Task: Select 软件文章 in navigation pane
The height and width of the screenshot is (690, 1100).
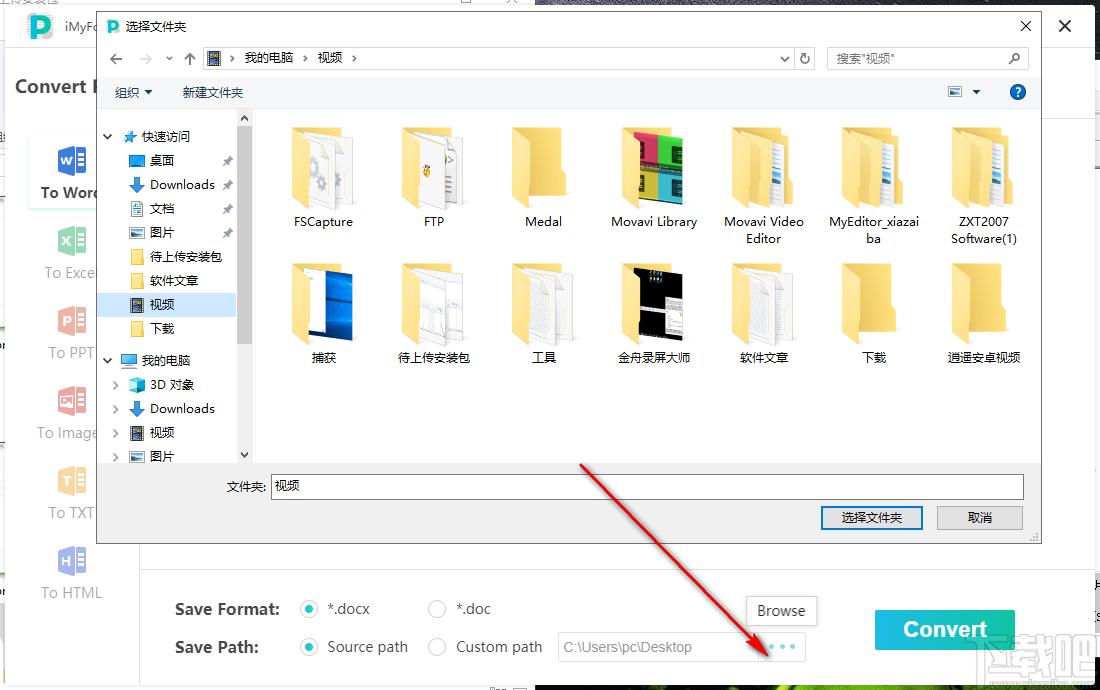Action: pos(174,280)
